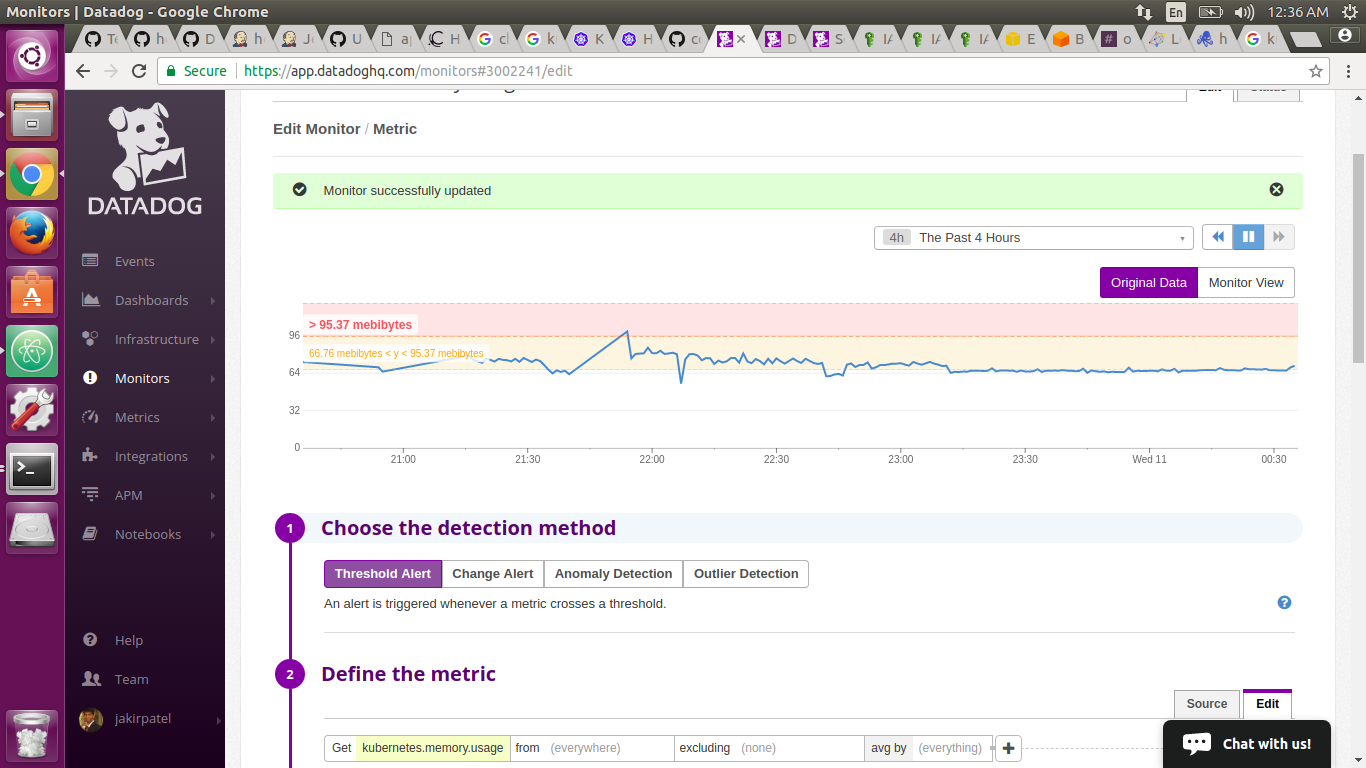Viewport: 1366px width, 768px height.
Task: Open Atom editor from the dock
Action: 32,351
